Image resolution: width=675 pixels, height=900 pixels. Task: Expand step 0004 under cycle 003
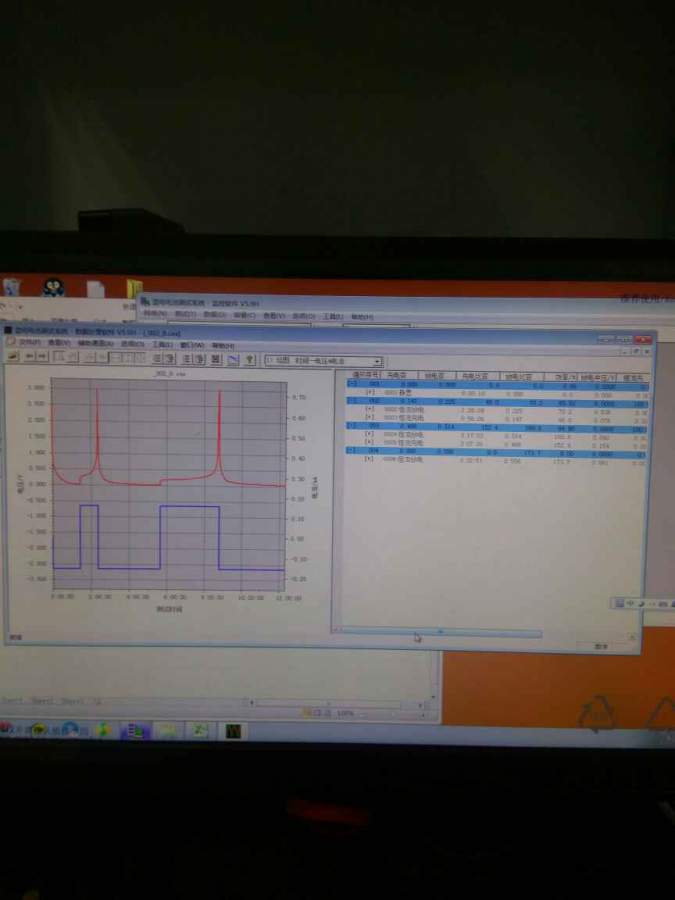point(370,435)
